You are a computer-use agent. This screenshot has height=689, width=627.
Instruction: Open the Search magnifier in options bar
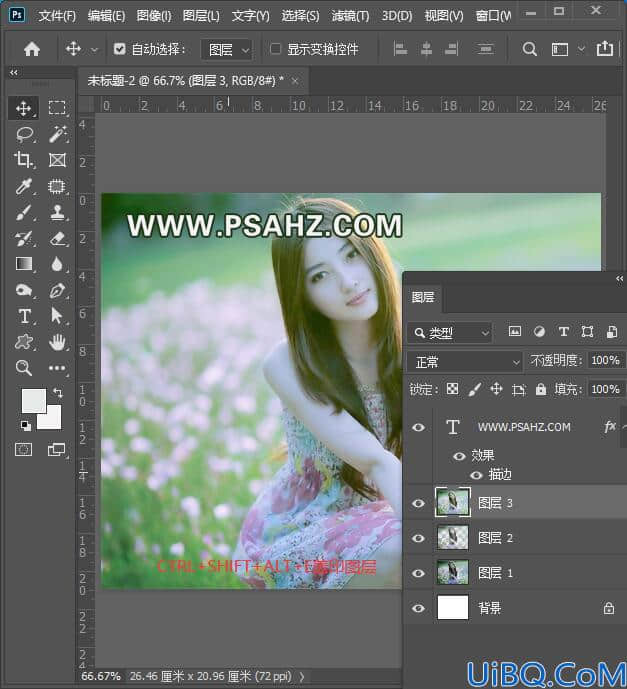point(529,49)
